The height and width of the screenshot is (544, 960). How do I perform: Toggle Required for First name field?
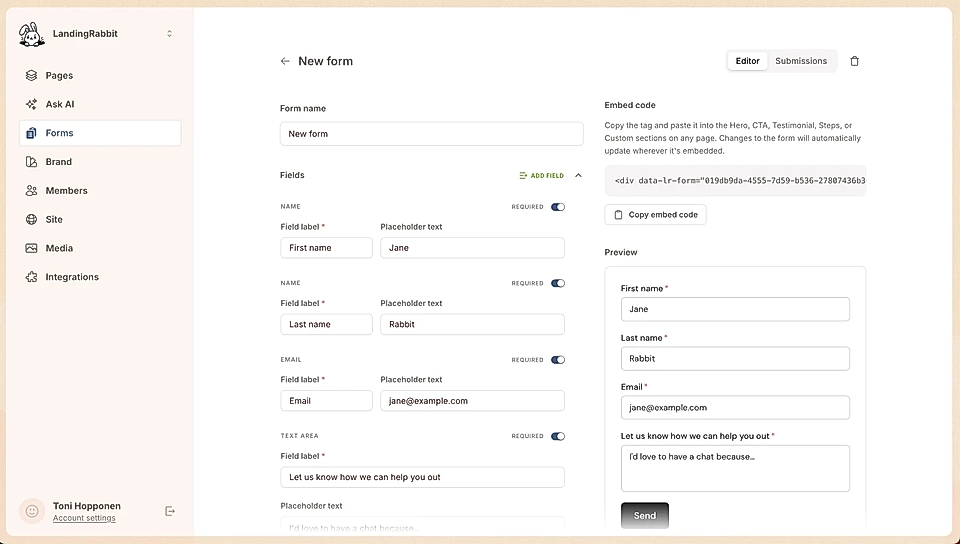click(558, 207)
